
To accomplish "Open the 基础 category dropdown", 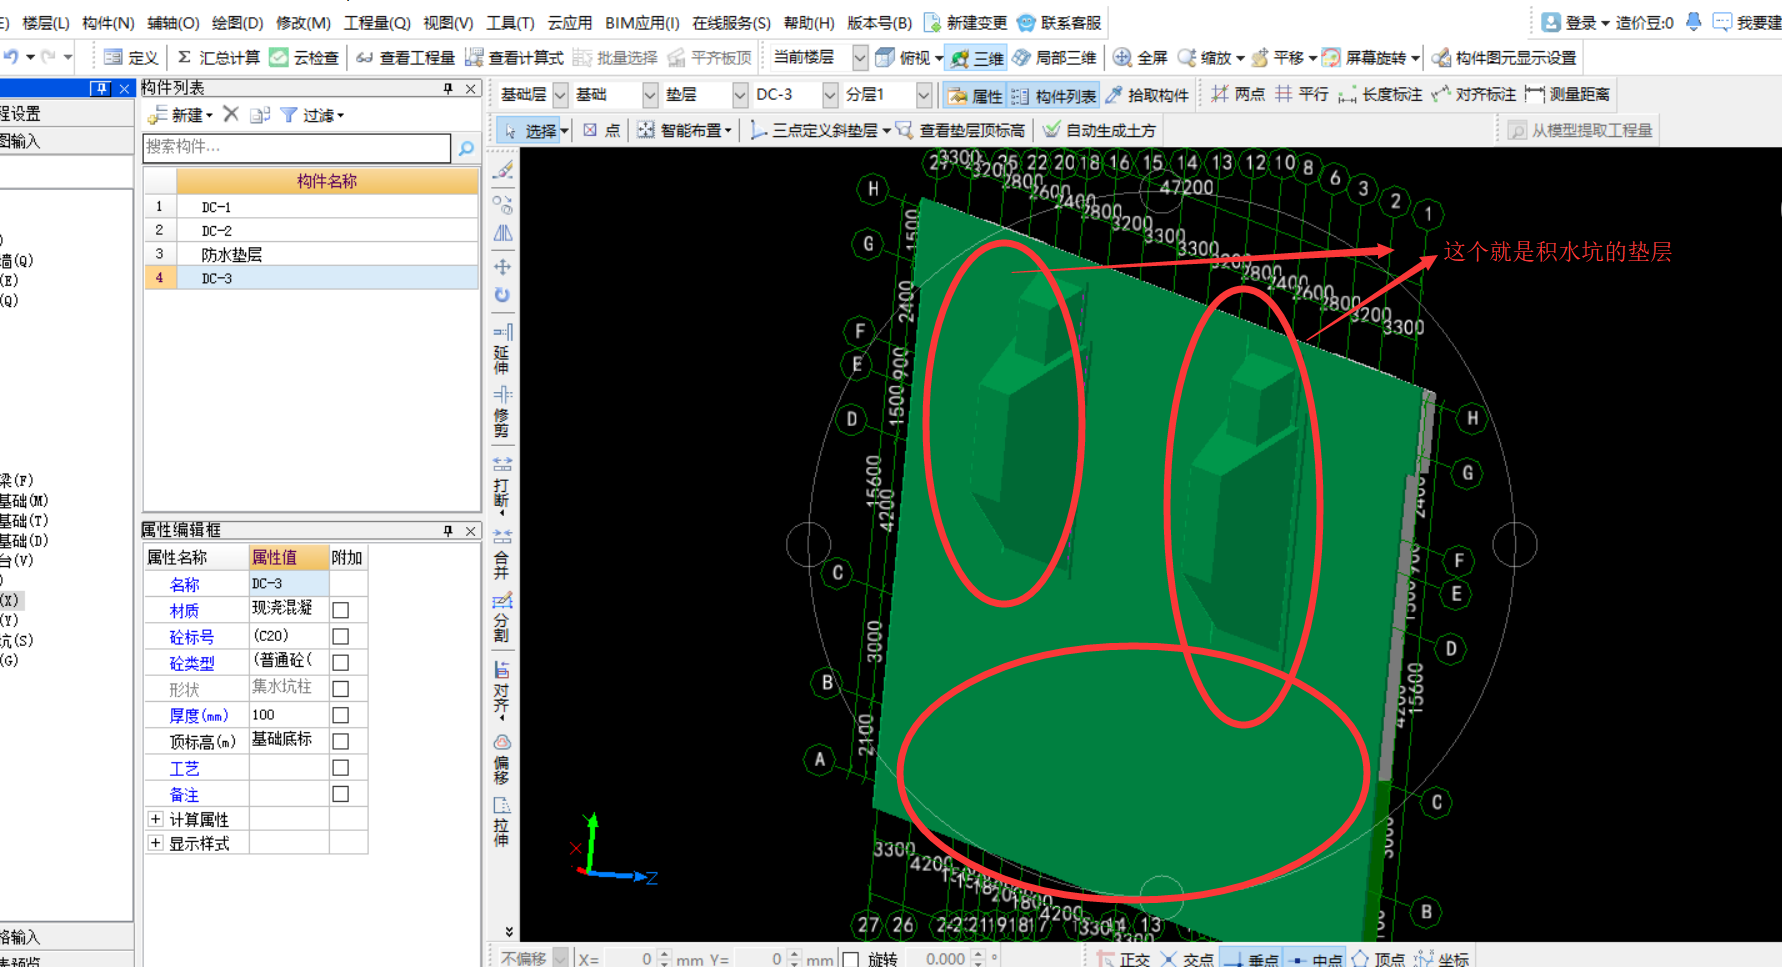I will [x=650, y=95].
